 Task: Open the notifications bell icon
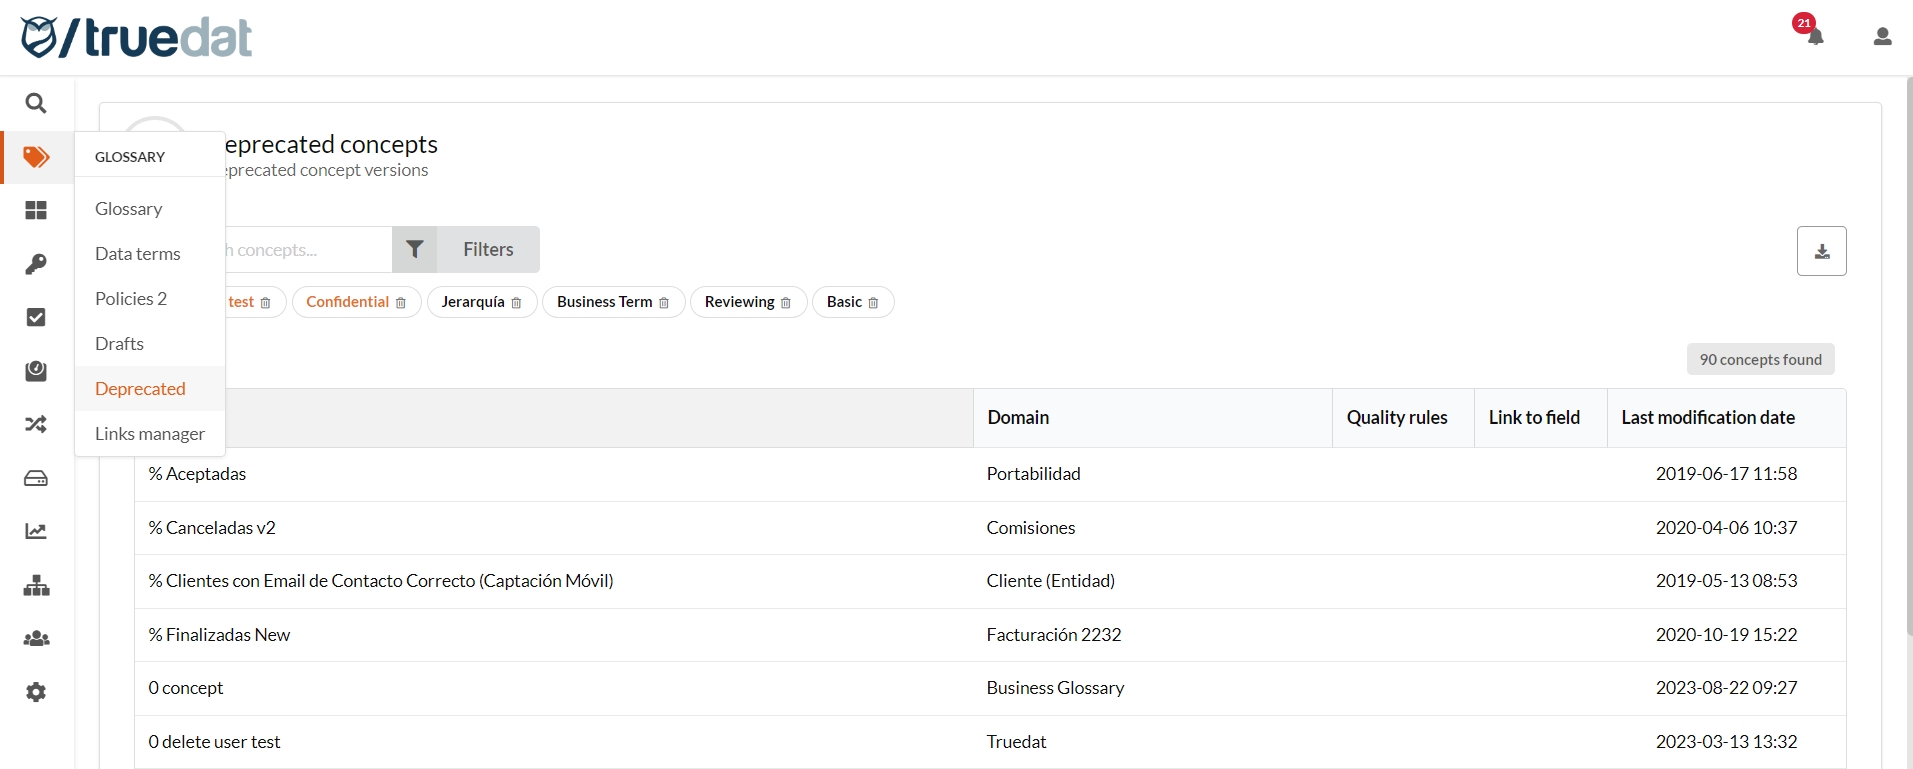coord(1814,37)
